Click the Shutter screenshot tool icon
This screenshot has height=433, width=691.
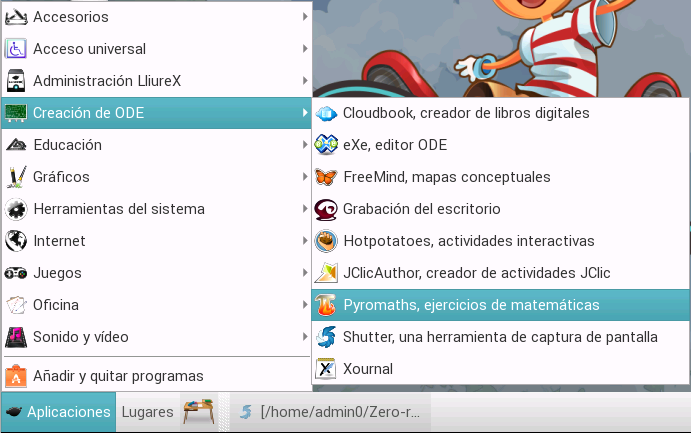(x=326, y=337)
